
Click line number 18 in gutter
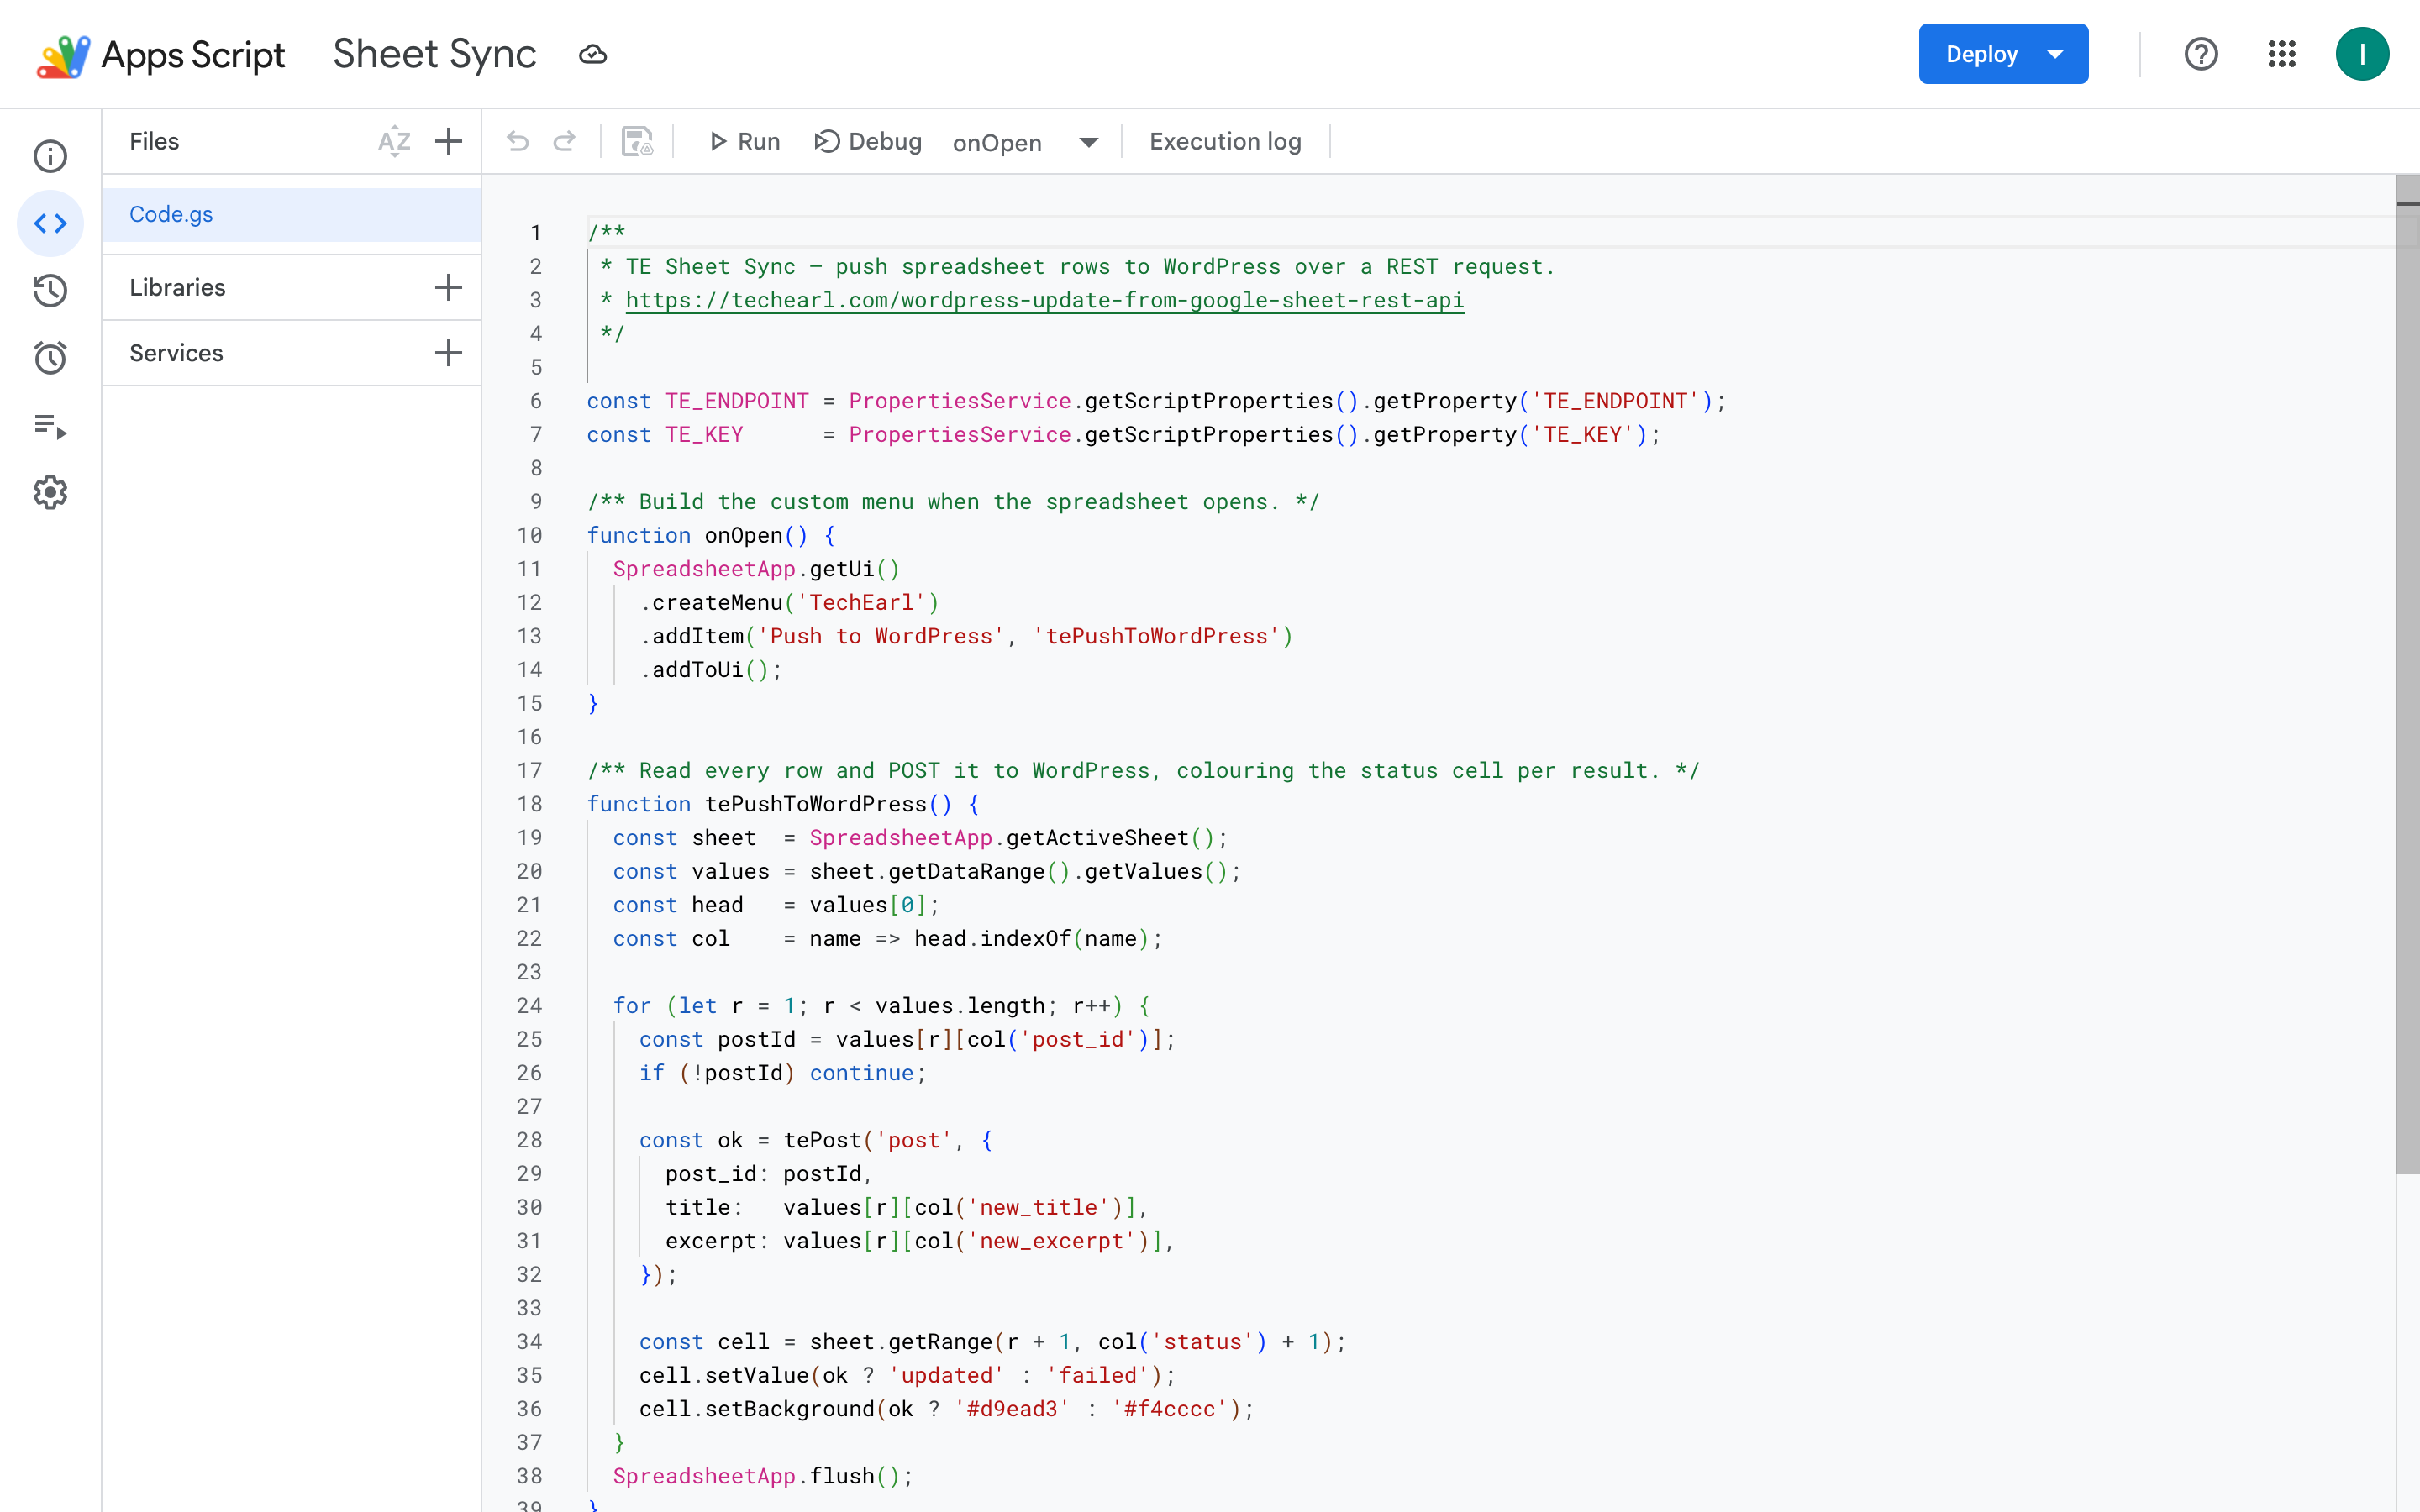click(529, 804)
